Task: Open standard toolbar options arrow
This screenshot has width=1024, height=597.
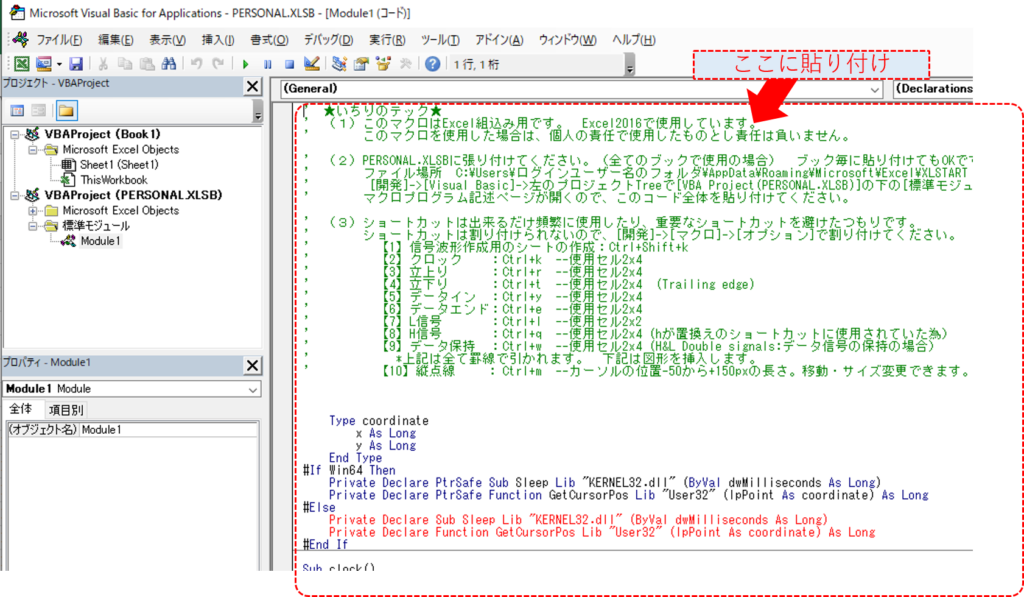Action: [630, 65]
